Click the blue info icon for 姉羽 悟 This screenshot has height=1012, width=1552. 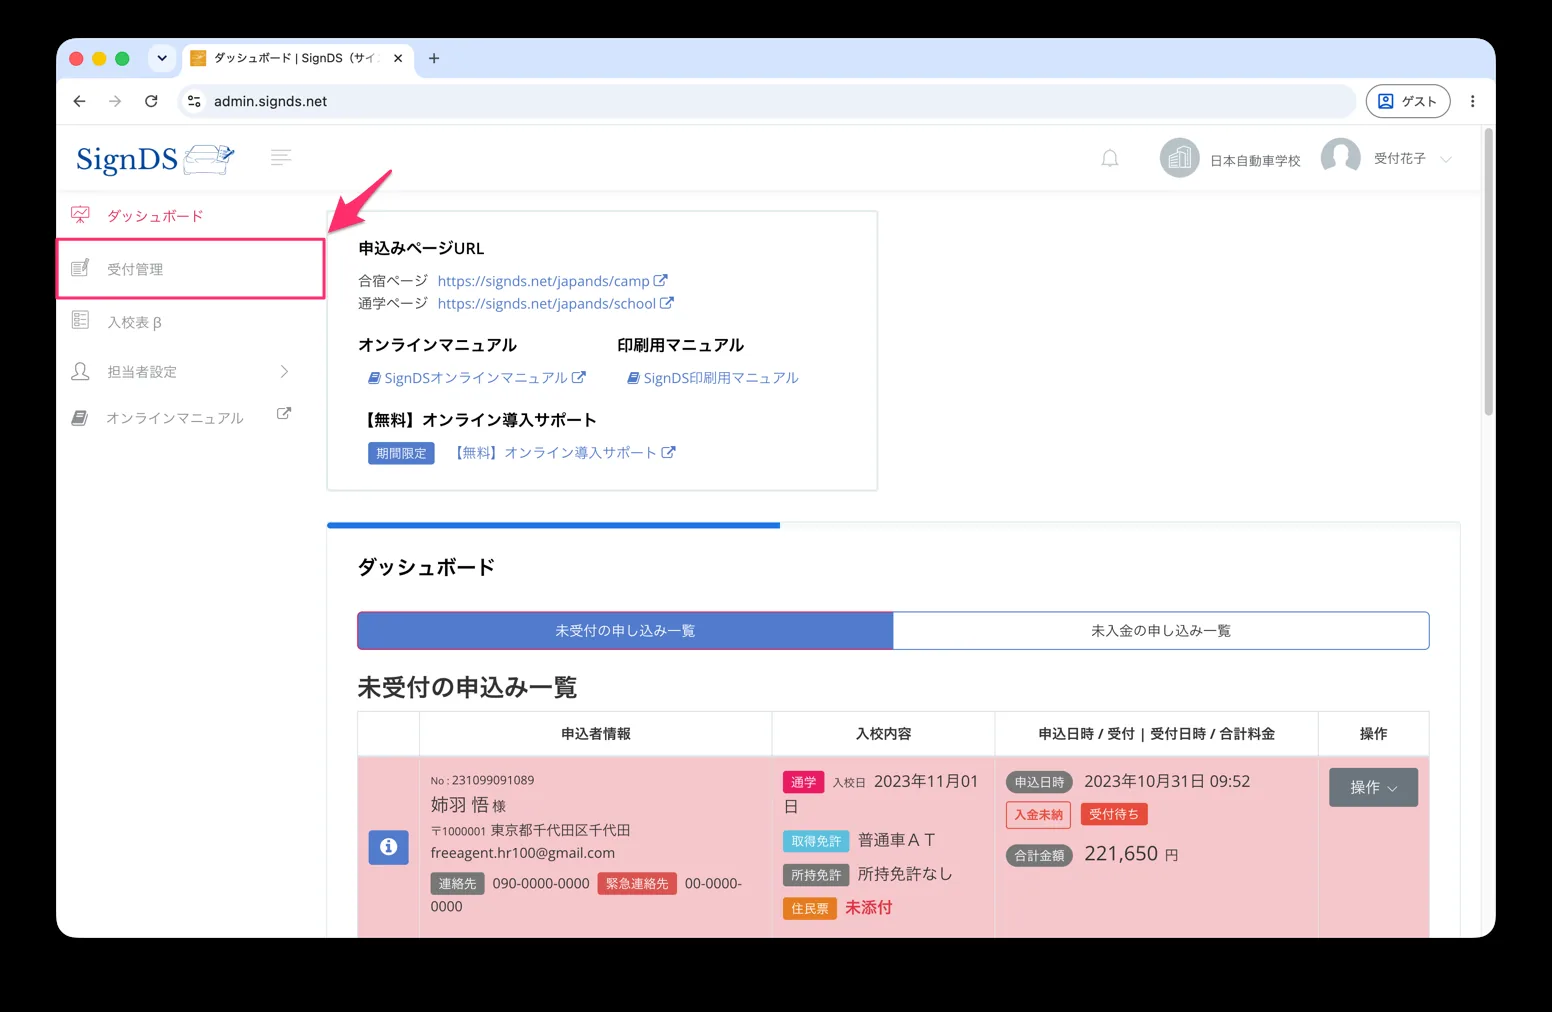(x=388, y=847)
